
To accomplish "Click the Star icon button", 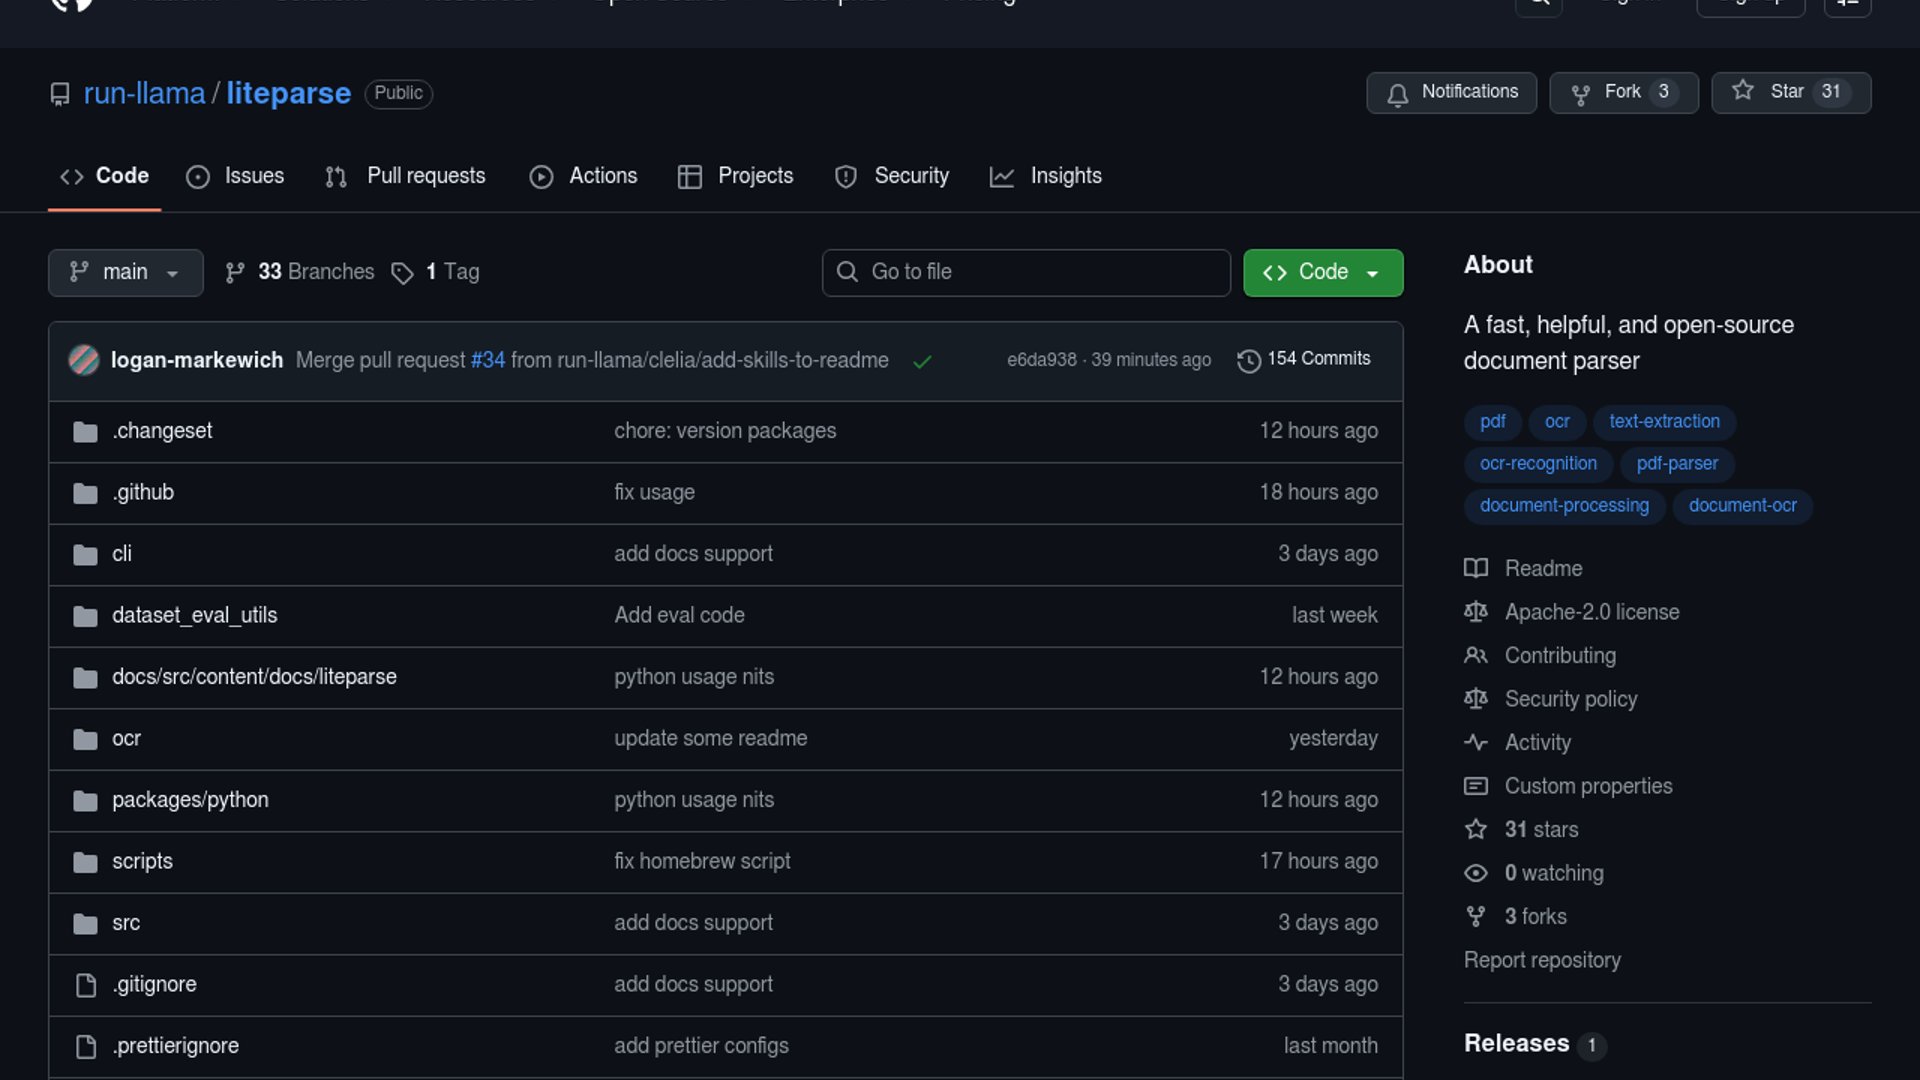I will tap(1743, 91).
